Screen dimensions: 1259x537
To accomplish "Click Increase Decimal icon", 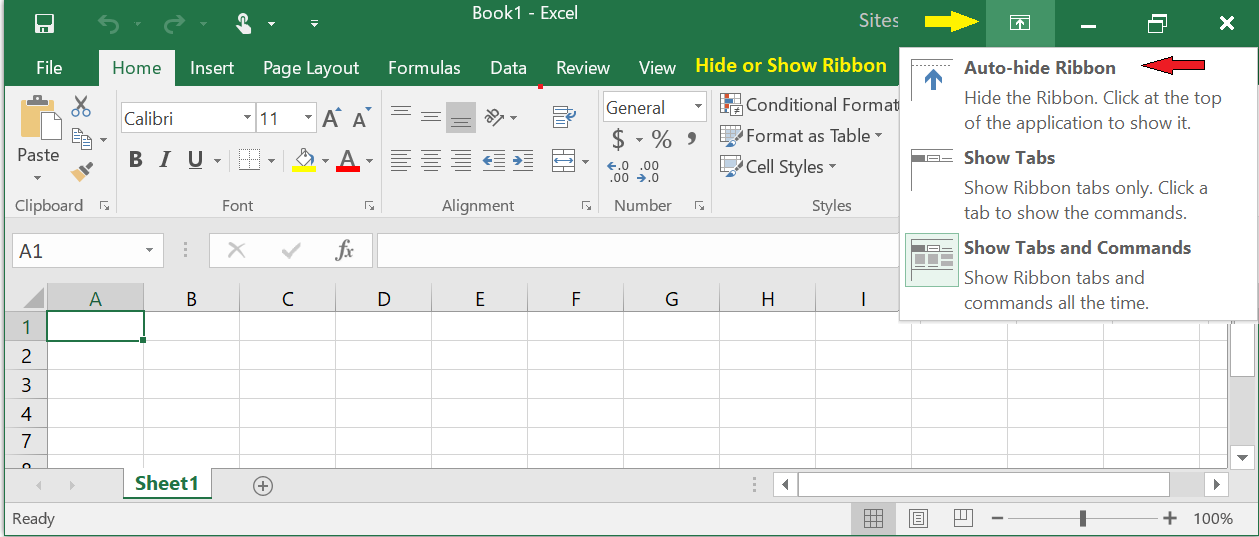I will 618,172.
